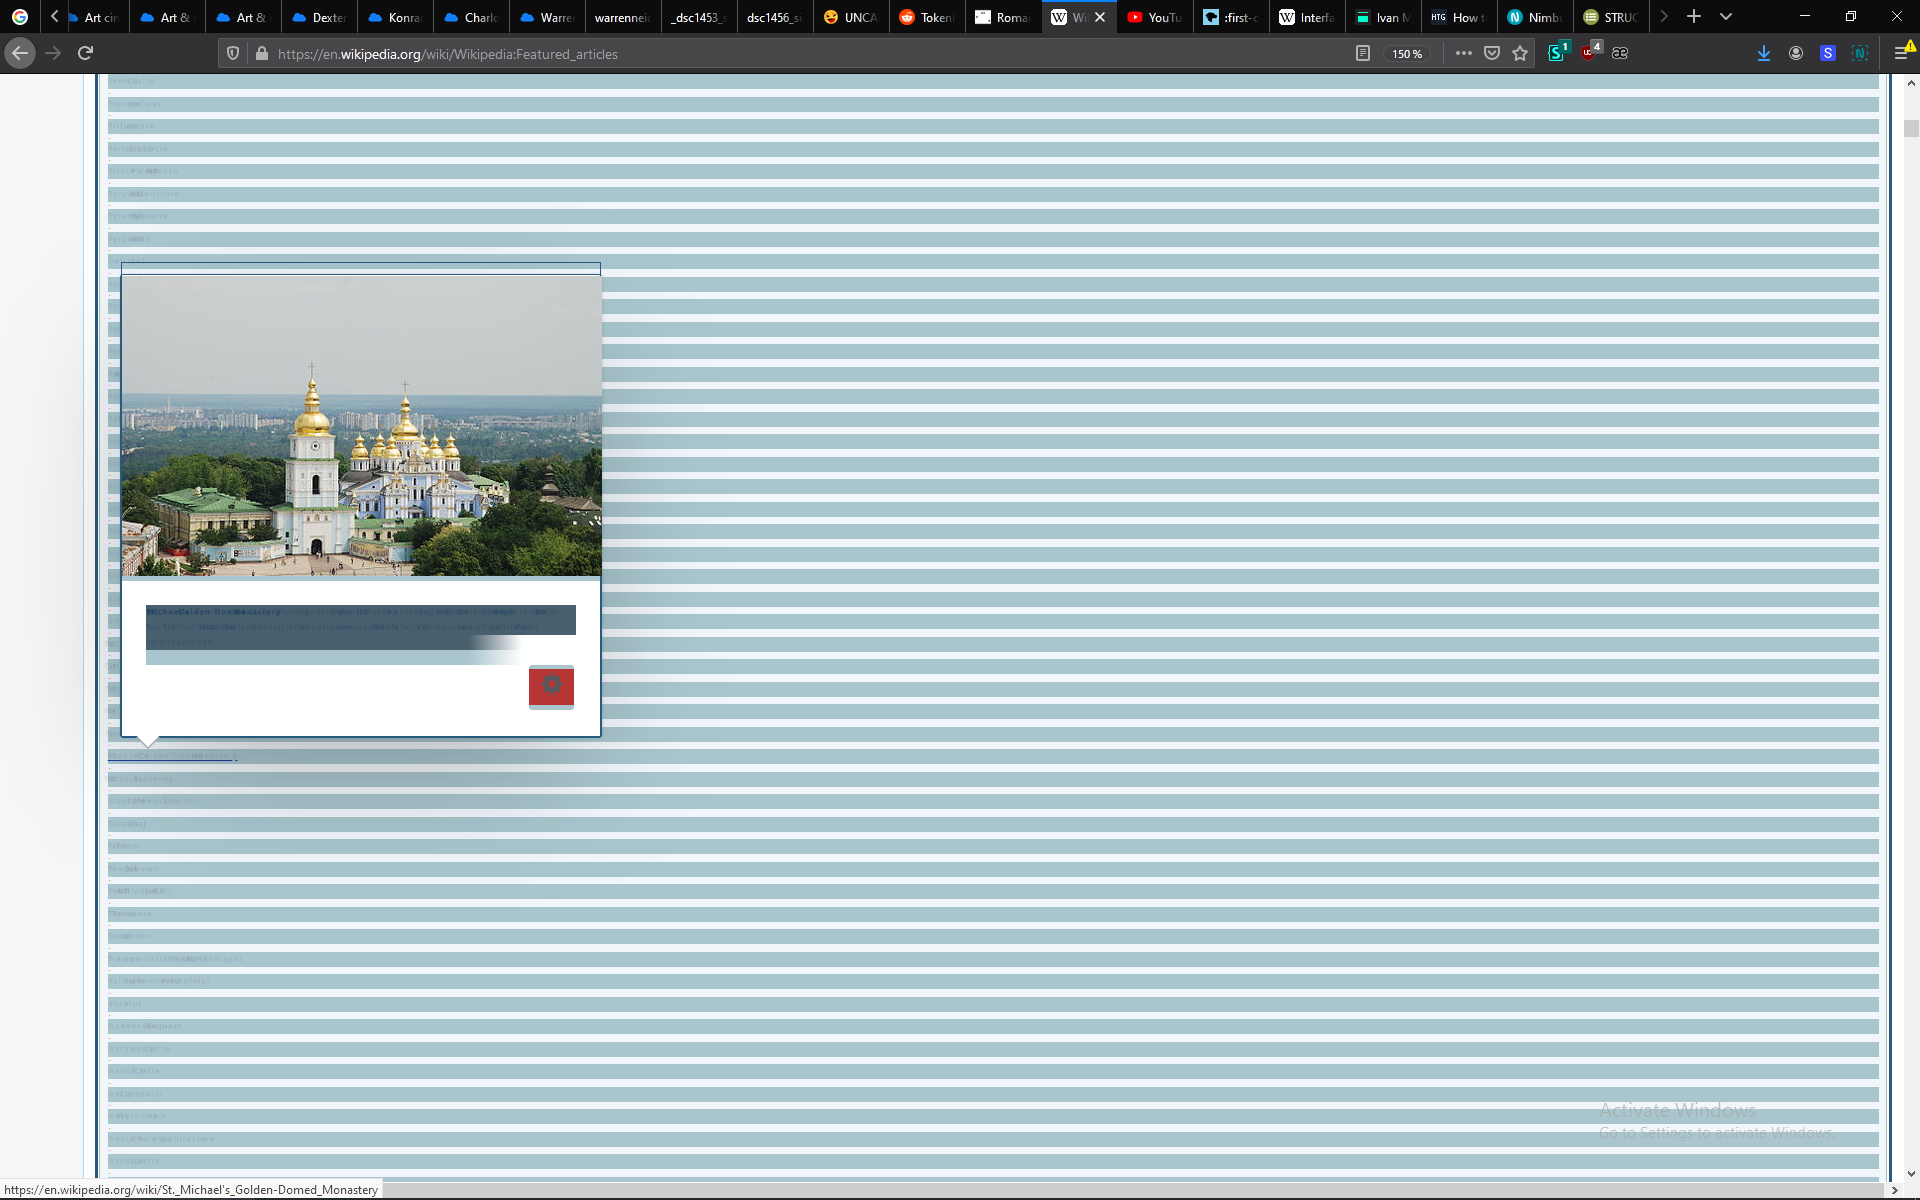The height and width of the screenshot is (1200, 1920).
Task: Open a new tab with plus button
Action: coord(1694,17)
